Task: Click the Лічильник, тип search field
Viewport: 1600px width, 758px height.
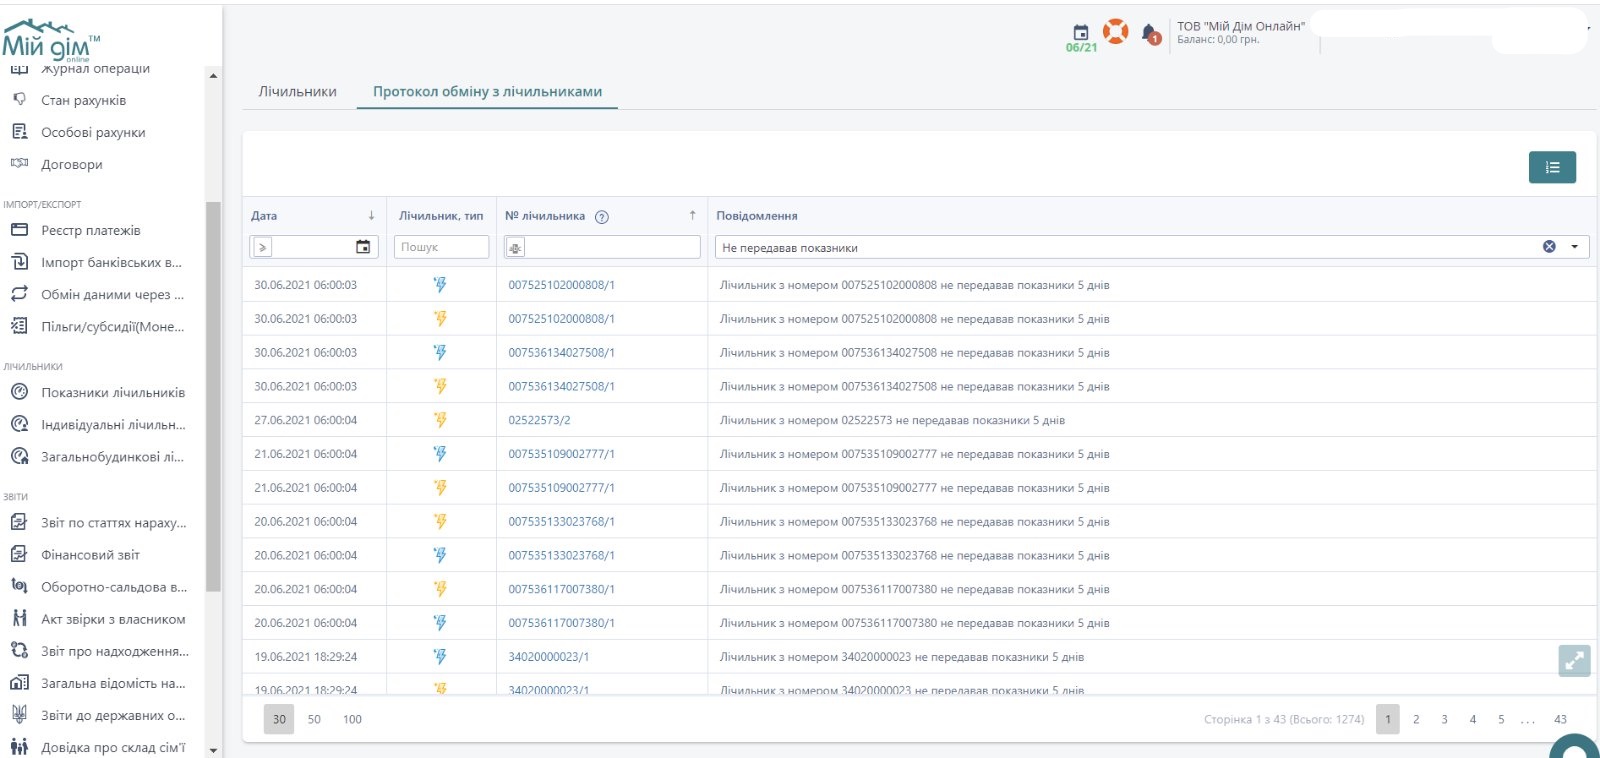Action: (441, 247)
